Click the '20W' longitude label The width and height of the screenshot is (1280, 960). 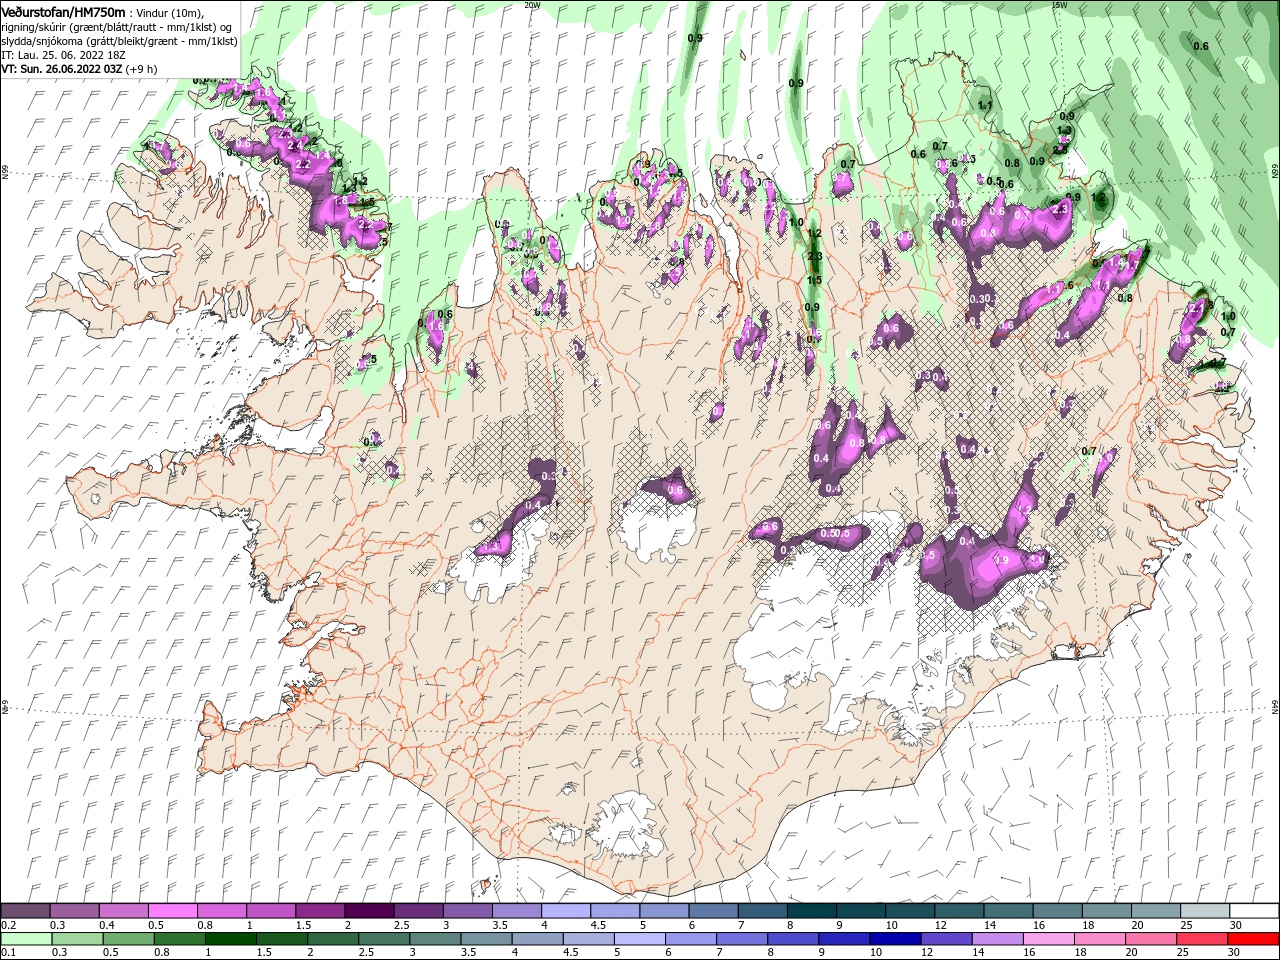pyautogui.click(x=532, y=5)
